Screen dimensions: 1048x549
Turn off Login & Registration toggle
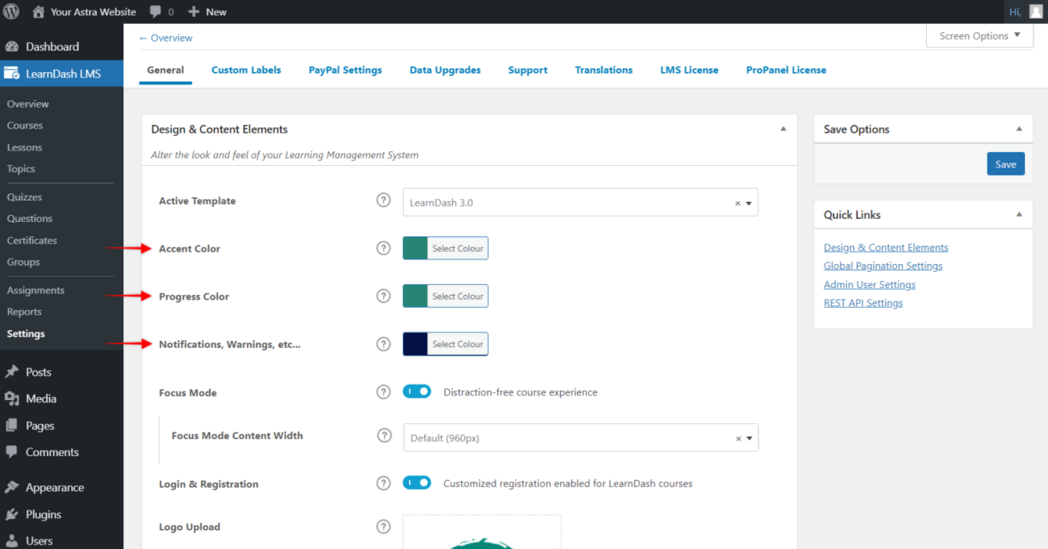417,483
